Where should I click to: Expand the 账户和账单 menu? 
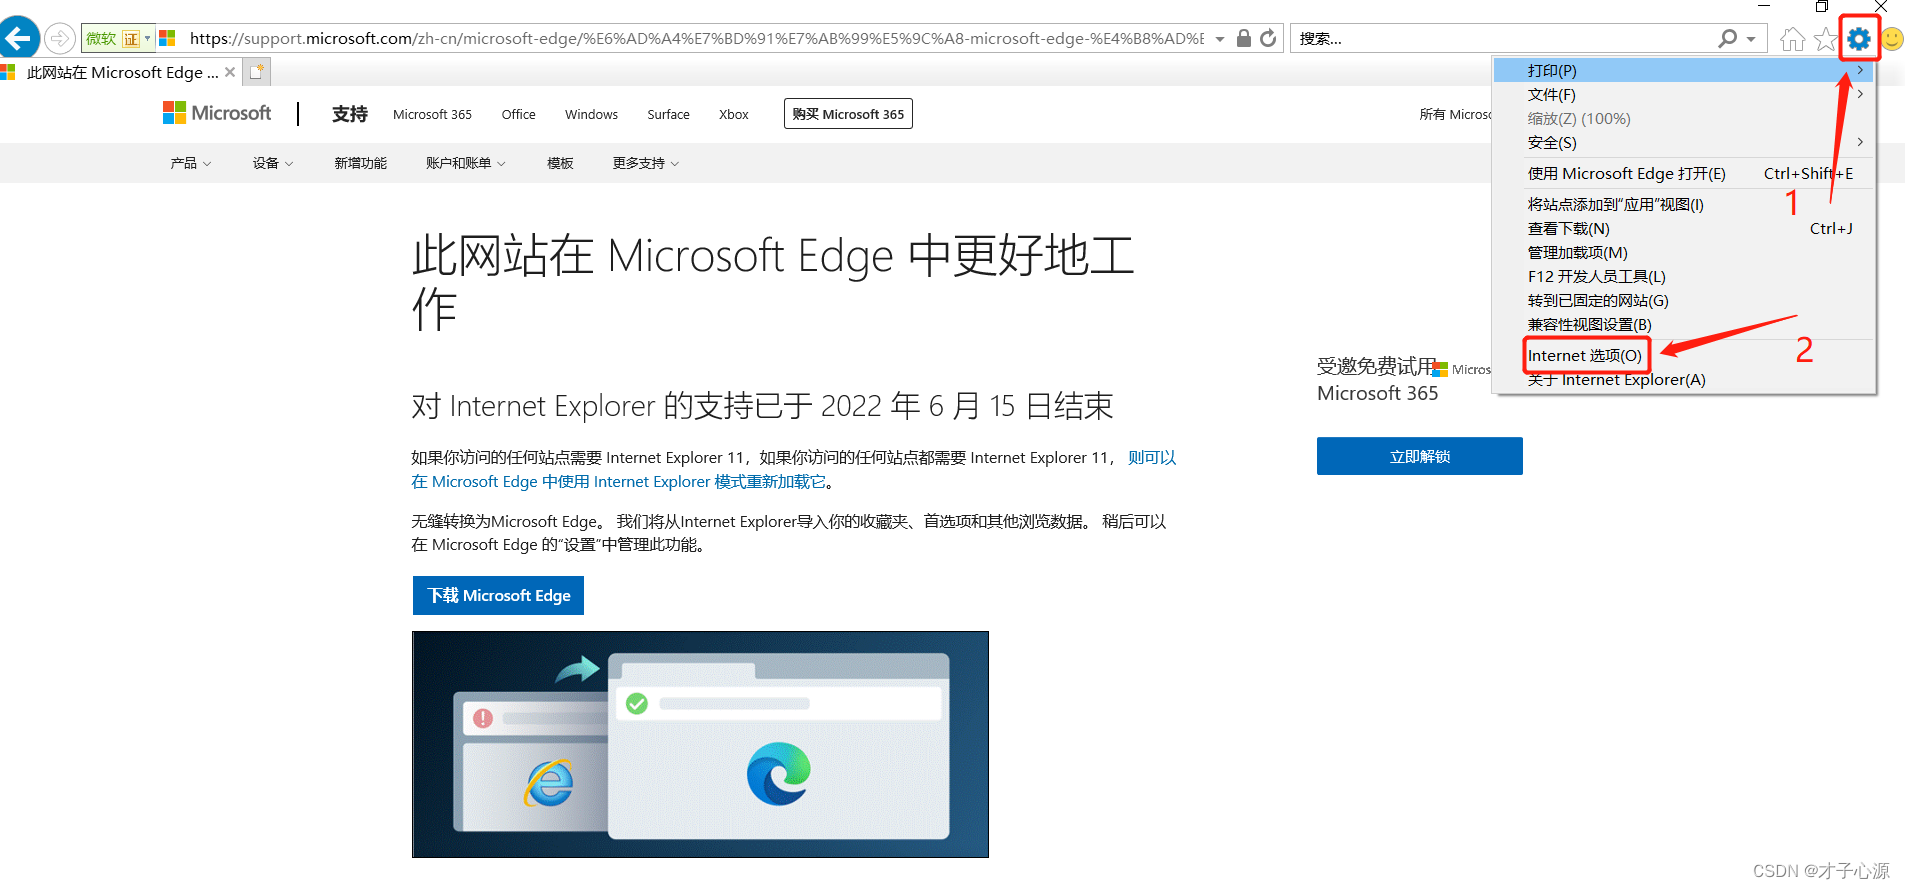pyautogui.click(x=465, y=163)
